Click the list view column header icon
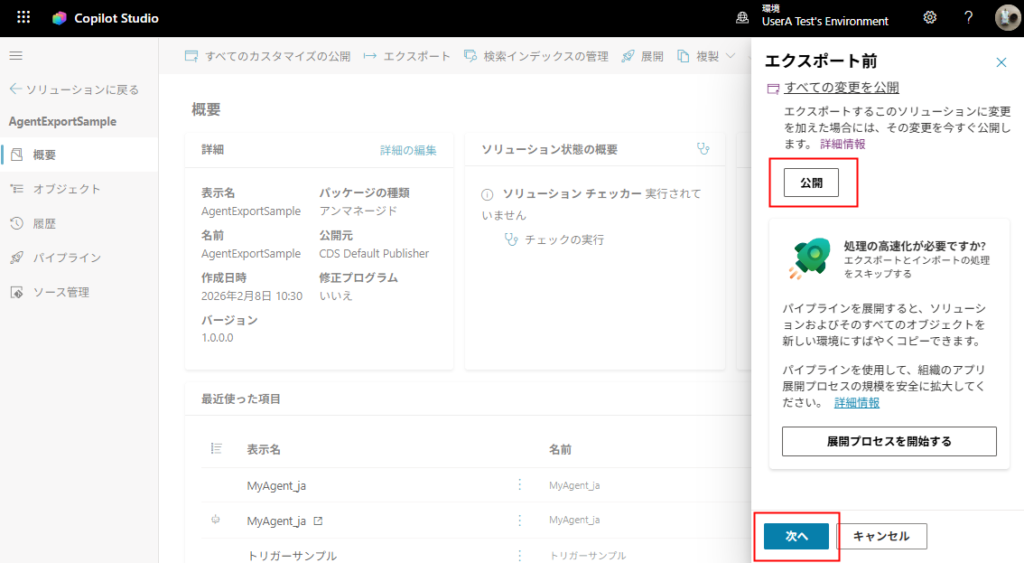 click(216, 449)
